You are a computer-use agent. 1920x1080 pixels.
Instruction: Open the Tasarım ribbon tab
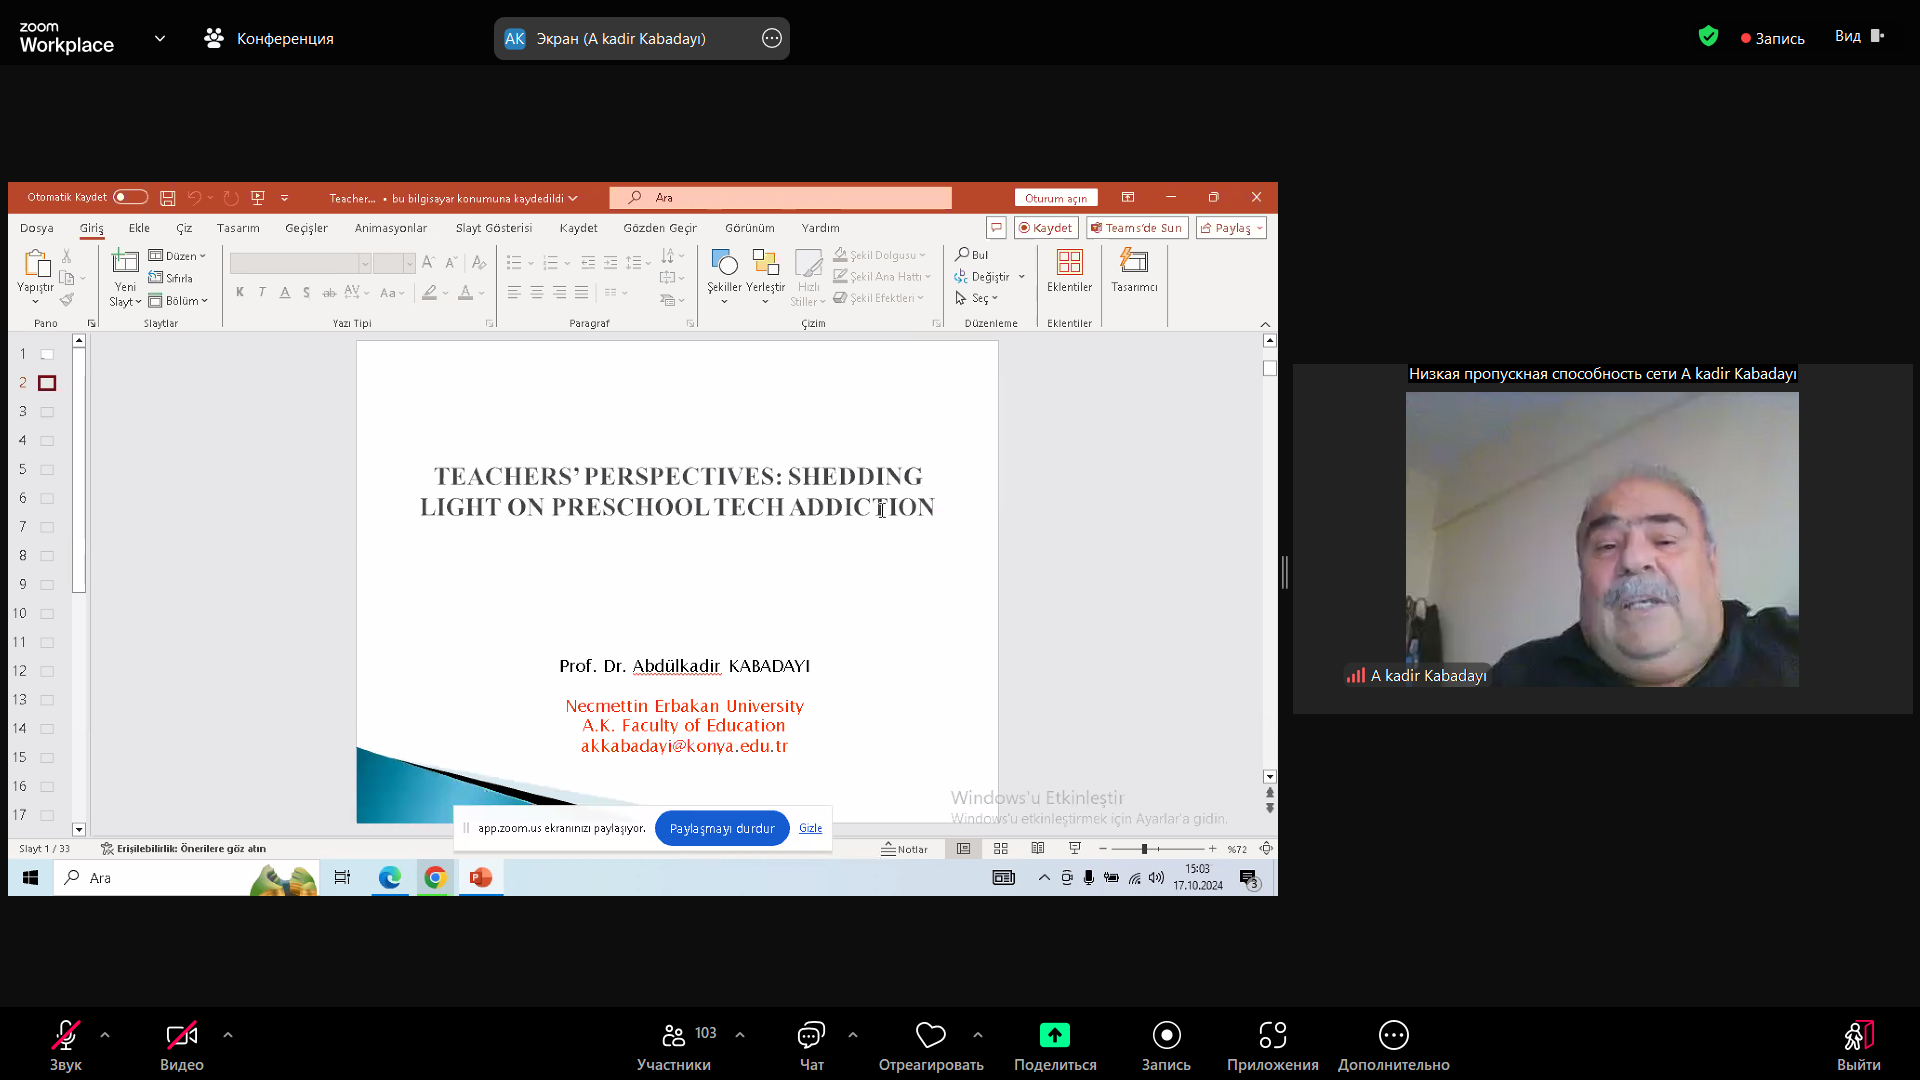tap(238, 228)
